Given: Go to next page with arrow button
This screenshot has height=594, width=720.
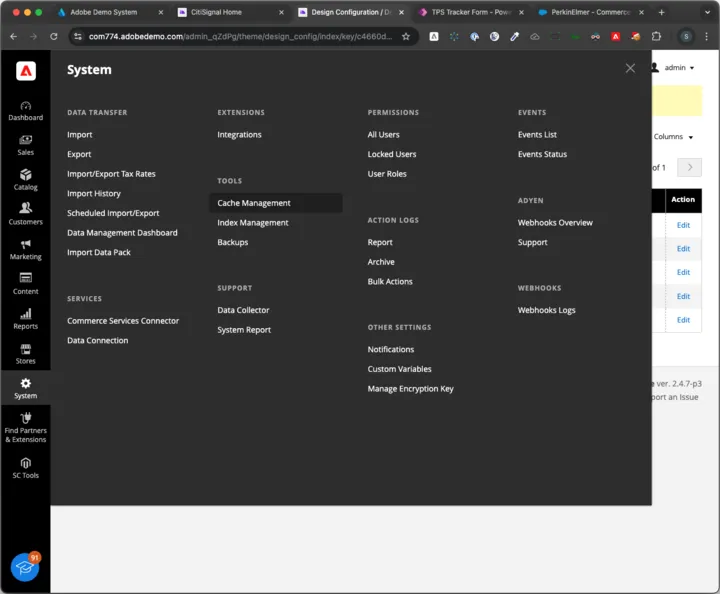Looking at the screenshot, I should [689, 168].
